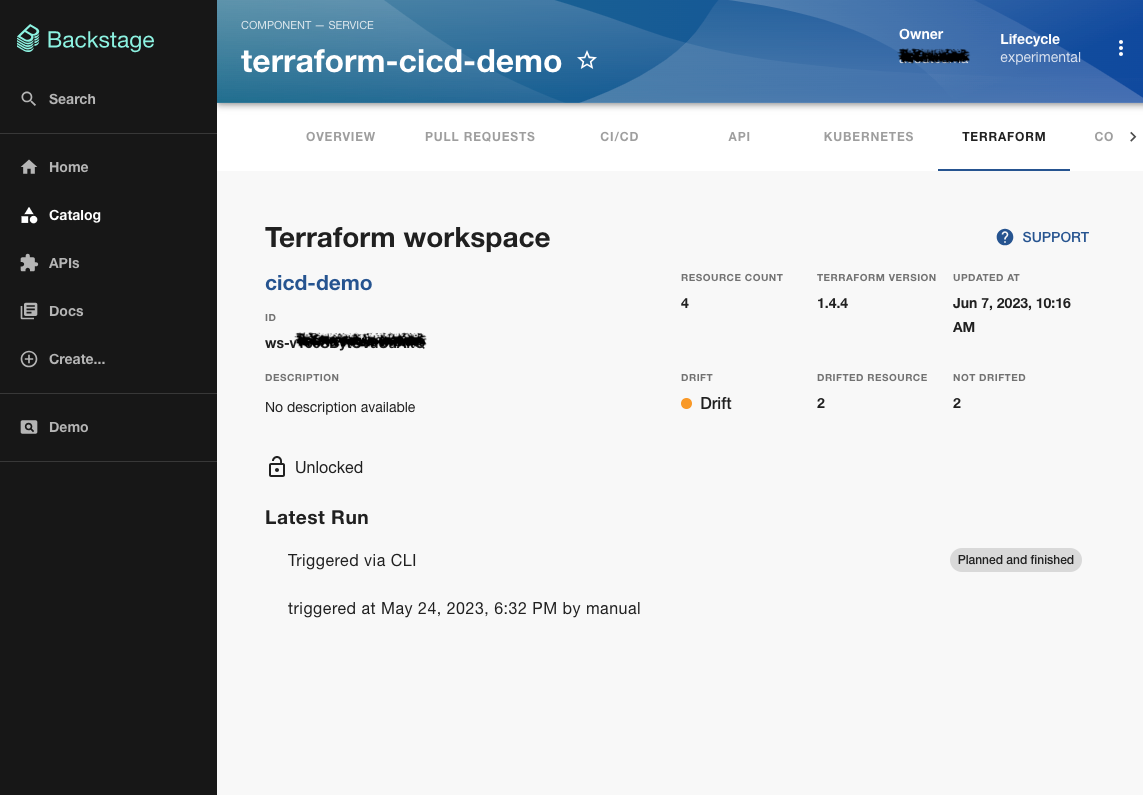Click the Unlocked padlock icon
This screenshot has height=795, width=1143.
pos(276,467)
